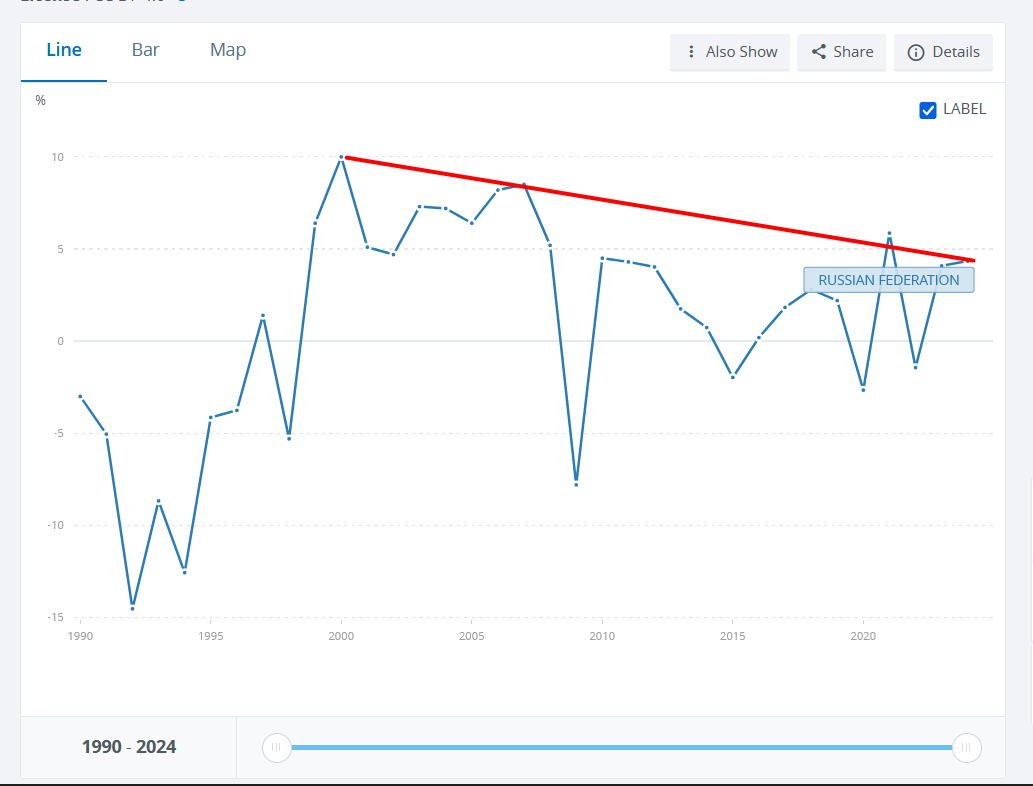Click the right handle of year slider
The height and width of the screenshot is (786, 1033).
tap(966, 747)
